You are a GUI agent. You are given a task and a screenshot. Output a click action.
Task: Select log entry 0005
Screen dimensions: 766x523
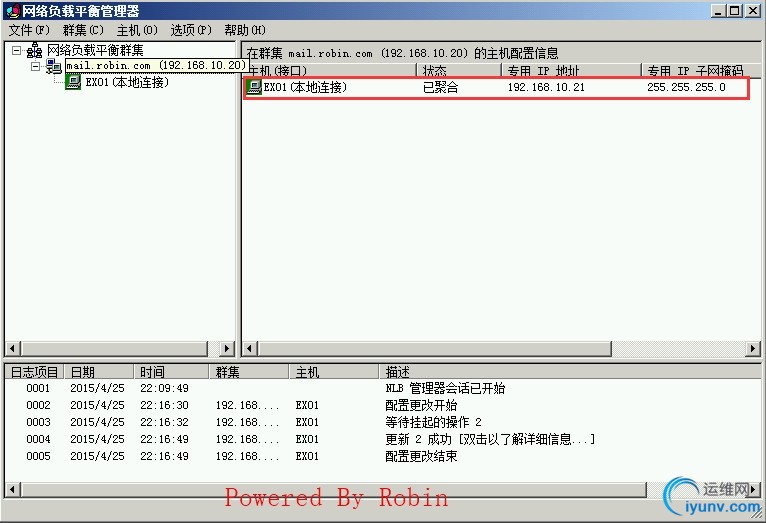(383, 457)
